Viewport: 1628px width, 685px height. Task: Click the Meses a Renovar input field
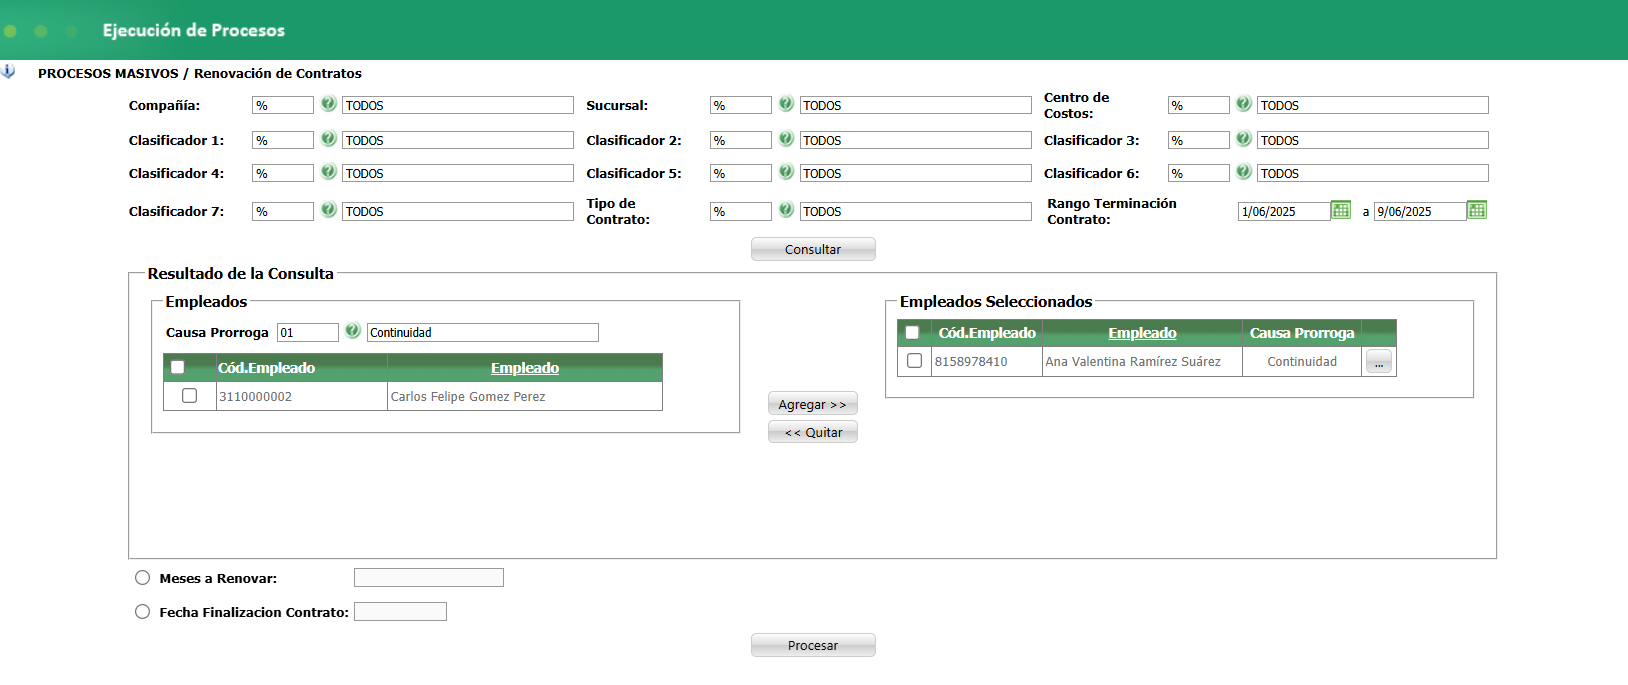tap(429, 577)
